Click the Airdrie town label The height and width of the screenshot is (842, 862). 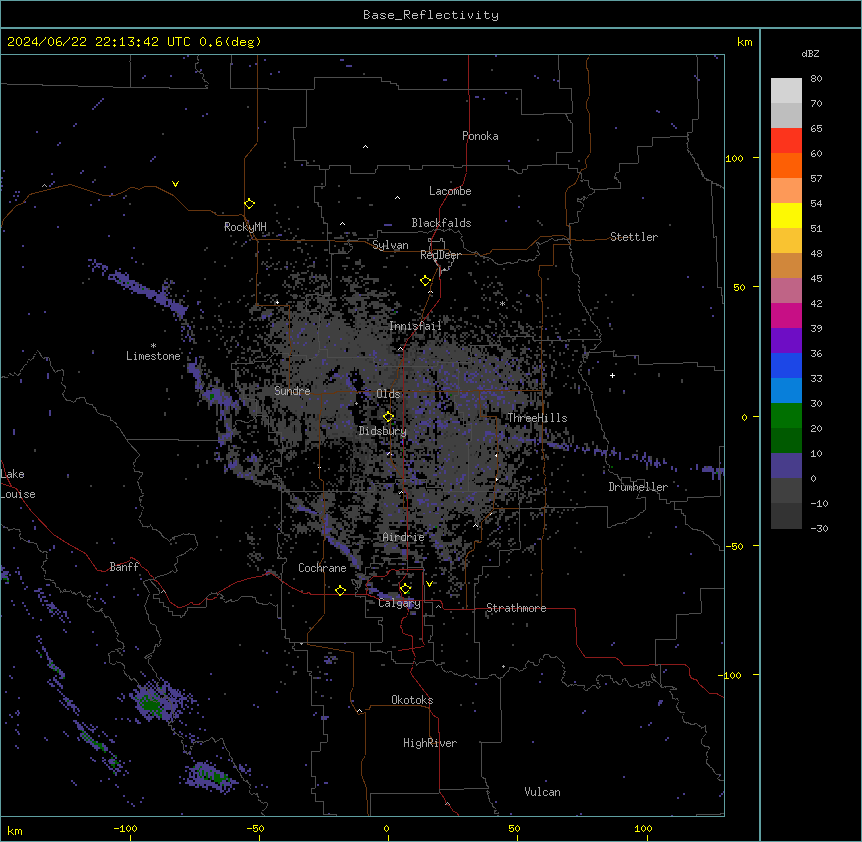click(403, 537)
